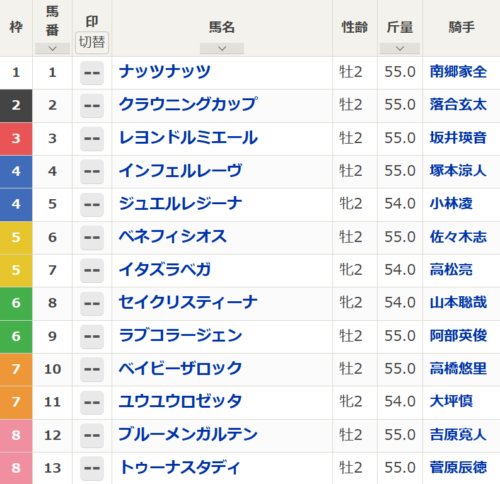Set the mark for ベイビーザロック

point(92,369)
